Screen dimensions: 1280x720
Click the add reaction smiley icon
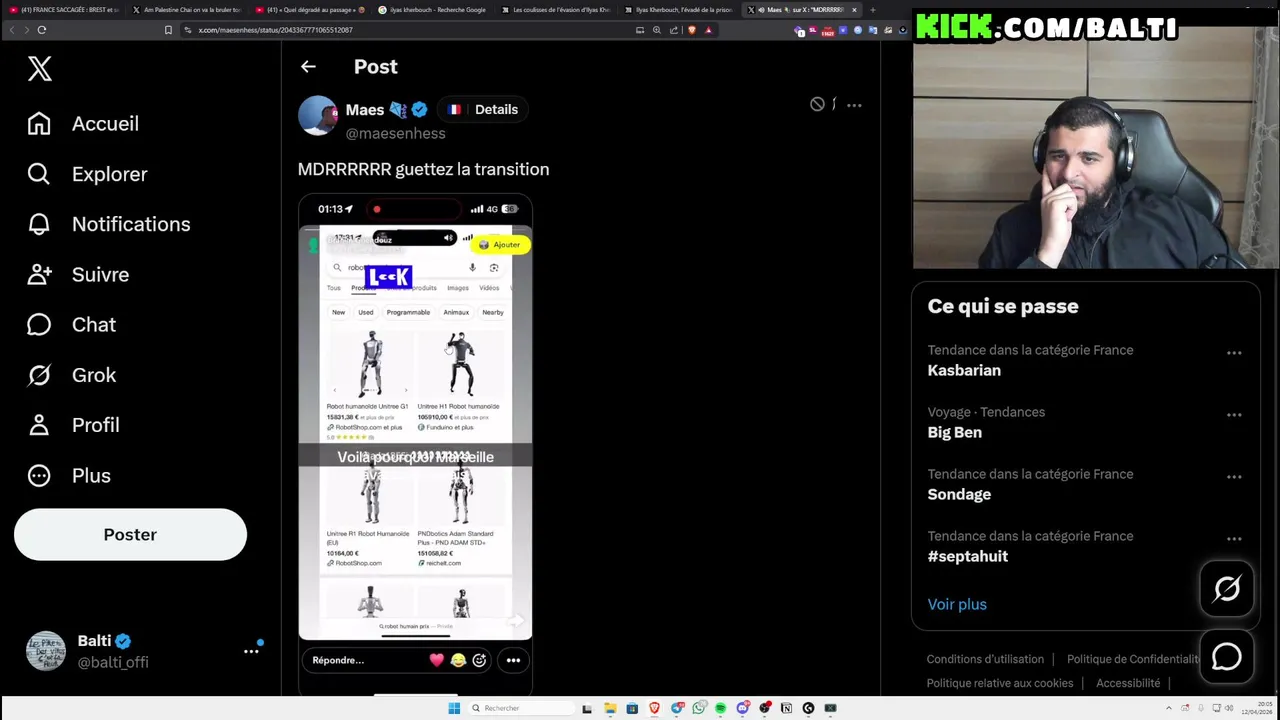pyautogui.click(x=479, y=660)
